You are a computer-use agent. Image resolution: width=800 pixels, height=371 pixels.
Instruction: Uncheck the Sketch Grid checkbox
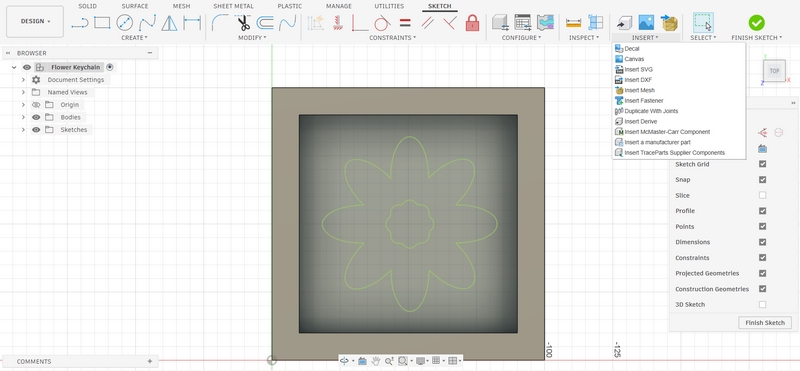click(x=762, y=164)
